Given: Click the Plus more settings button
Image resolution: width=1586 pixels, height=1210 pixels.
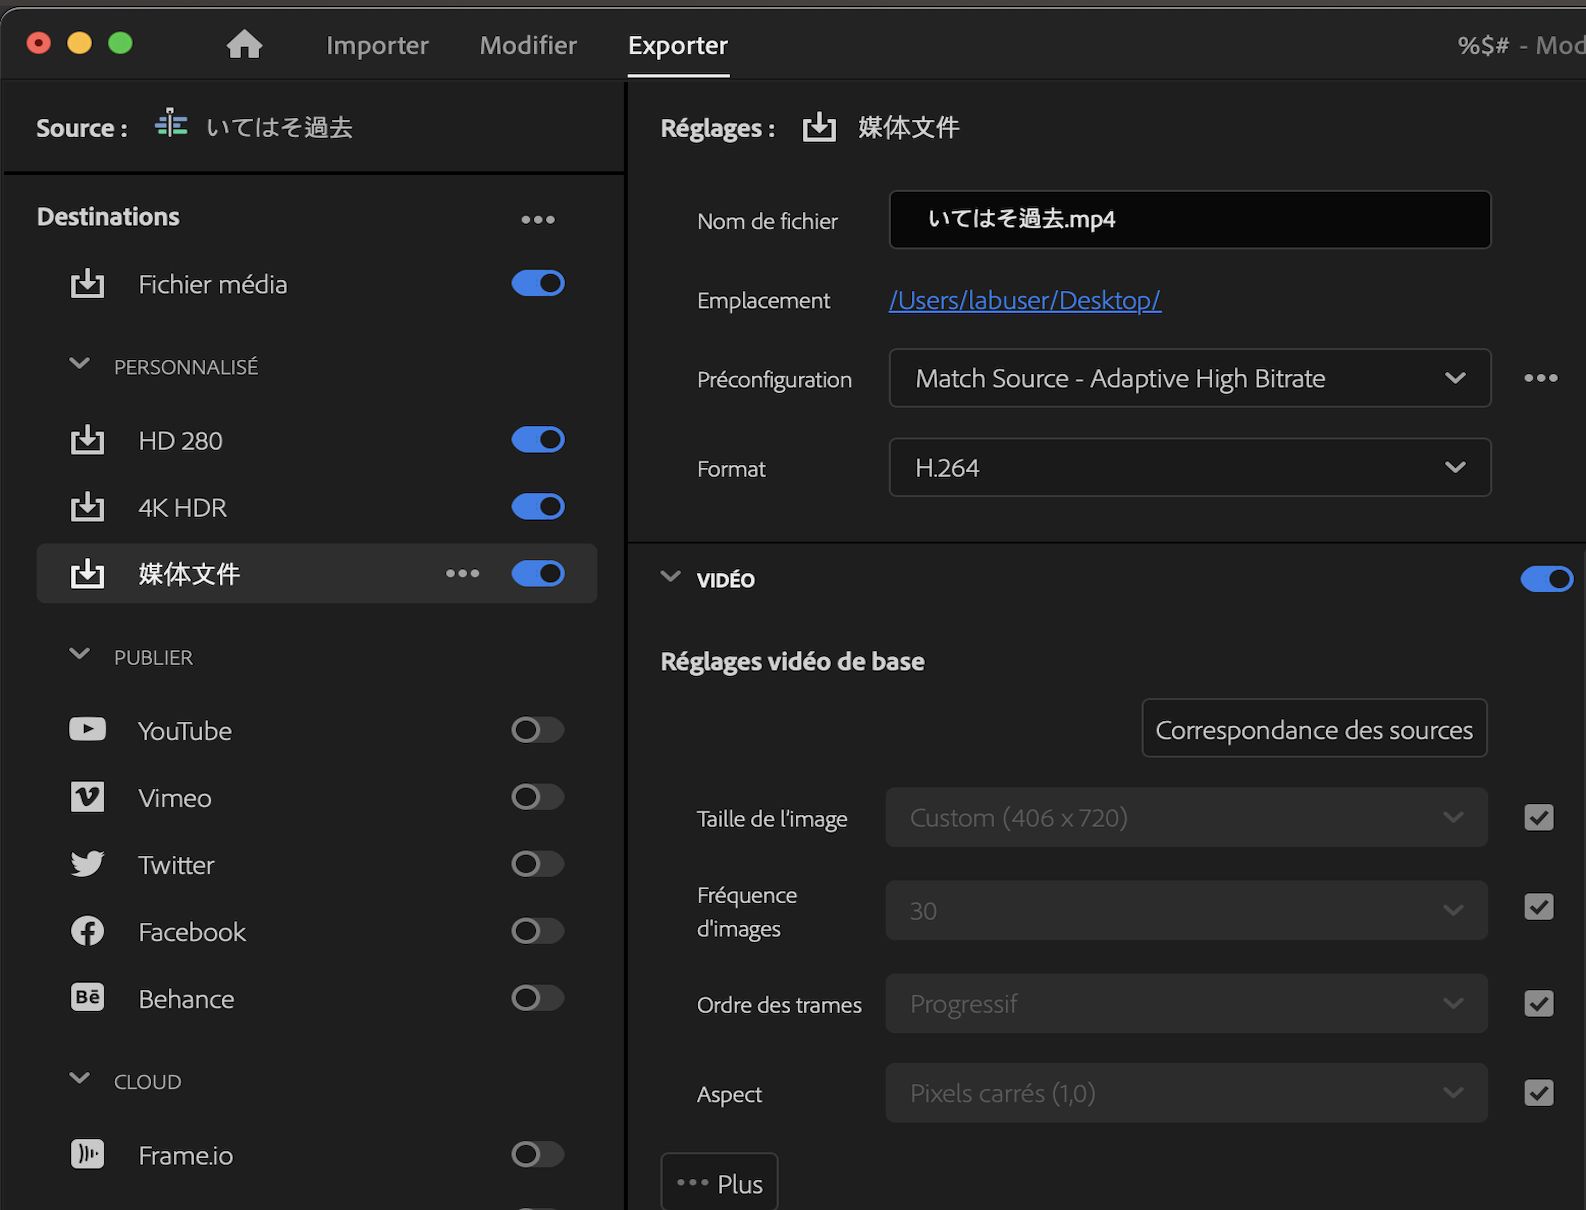Looking at the screenshot, I should click(x=719, y=1183).
